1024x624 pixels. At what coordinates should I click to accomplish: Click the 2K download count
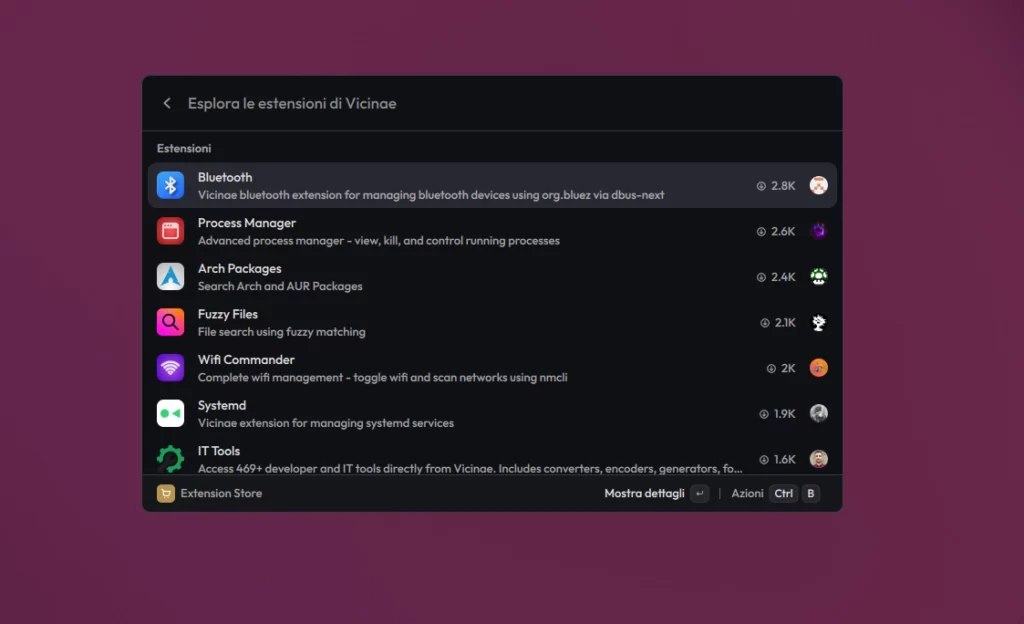[x=788, y=369]
